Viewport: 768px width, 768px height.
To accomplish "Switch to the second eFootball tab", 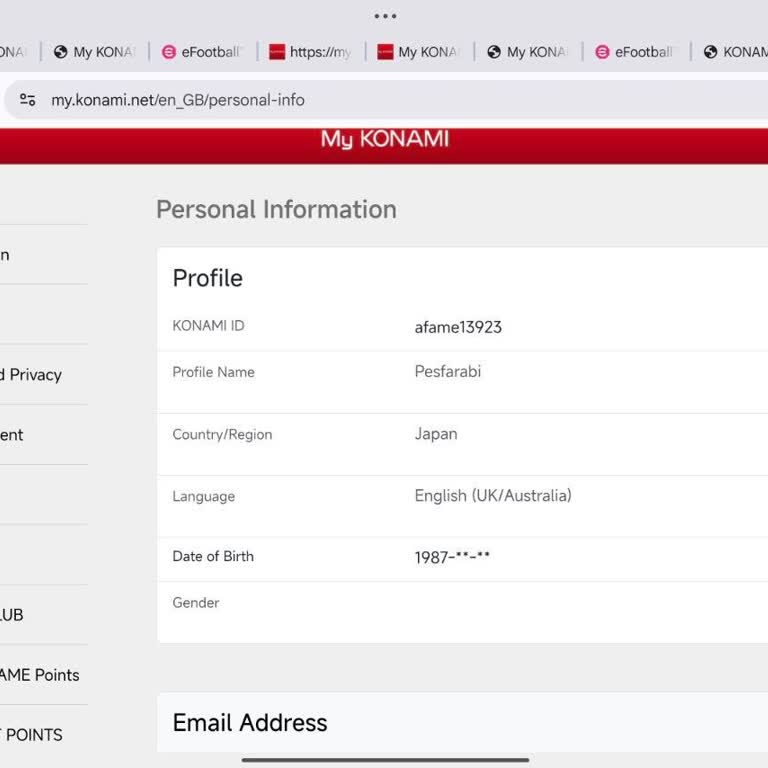I will pos(636,52).
